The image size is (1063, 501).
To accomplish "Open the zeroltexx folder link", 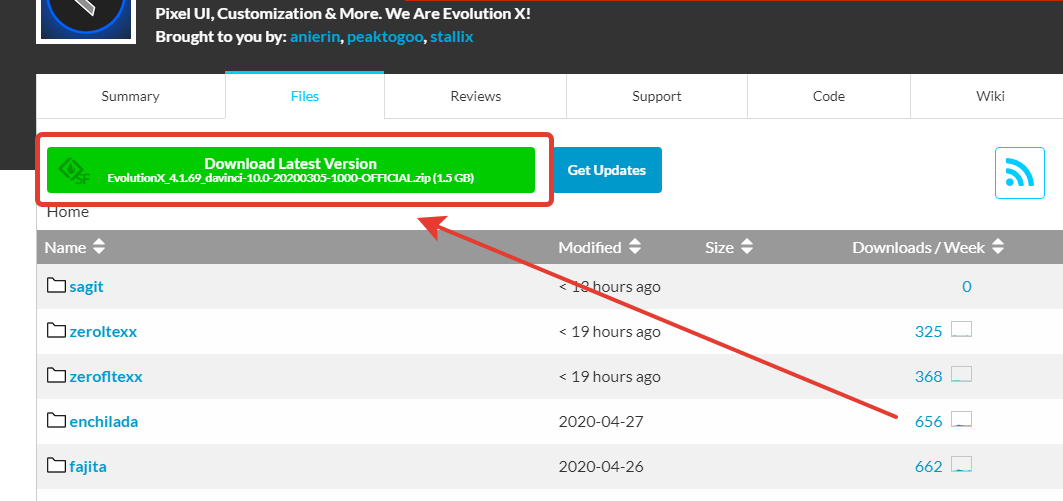I will click(103, 332).
